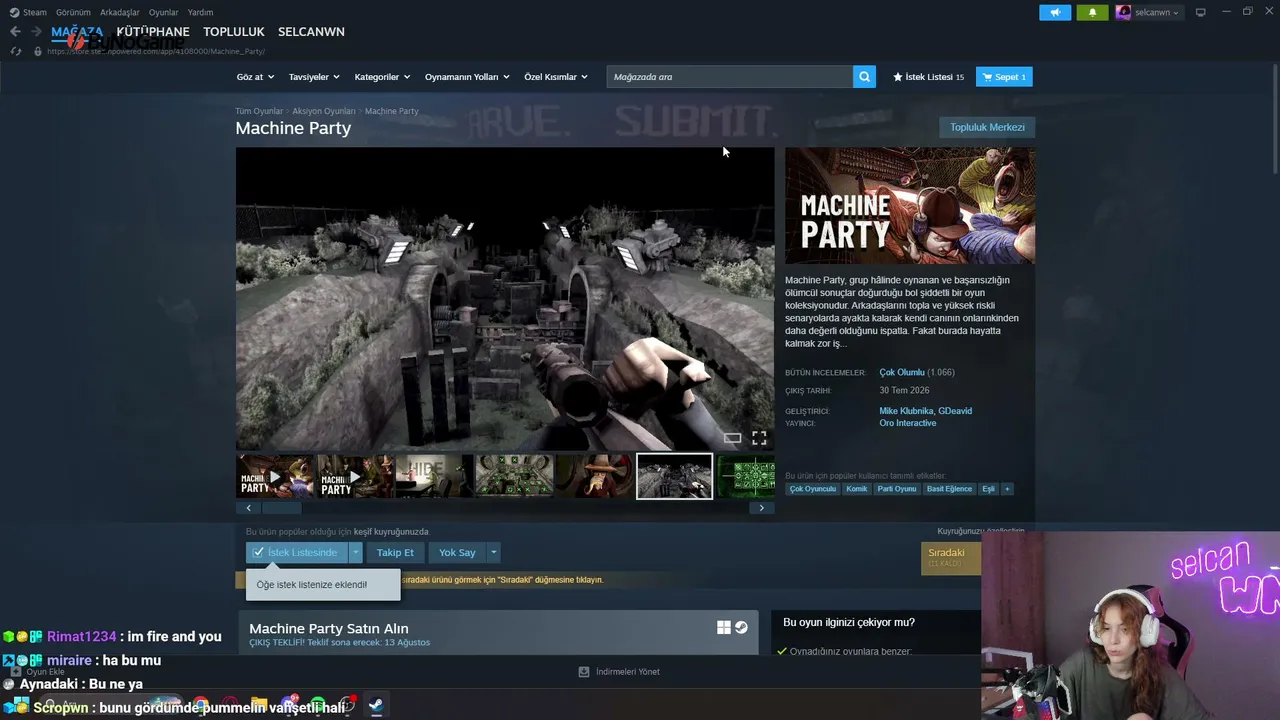The width and height of the screenshot is (1280, 720).
Task: Click the store search magnifier icon
Action: tap(864, 77)
